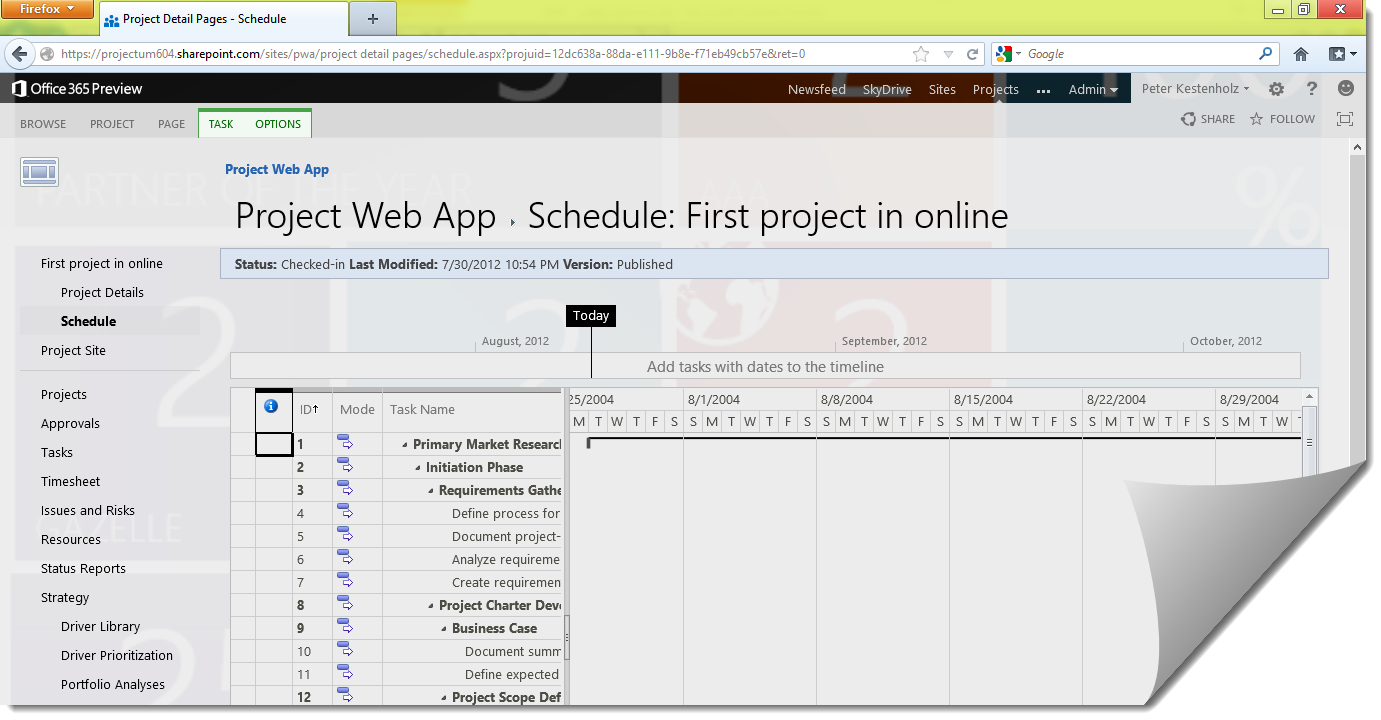Open the Projects link in top bar

996,89
